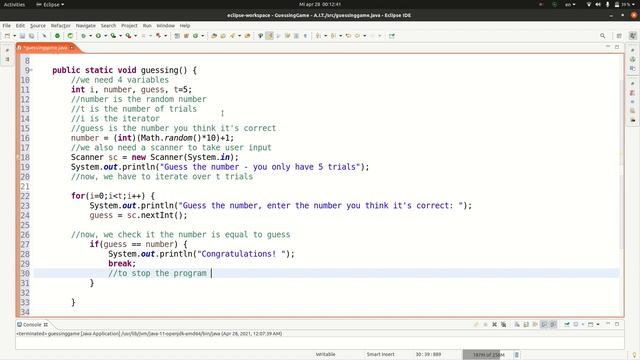Click the Debug bug toolbar icon
The height and width of the screenshot is (360, 640).
[83, 36]
